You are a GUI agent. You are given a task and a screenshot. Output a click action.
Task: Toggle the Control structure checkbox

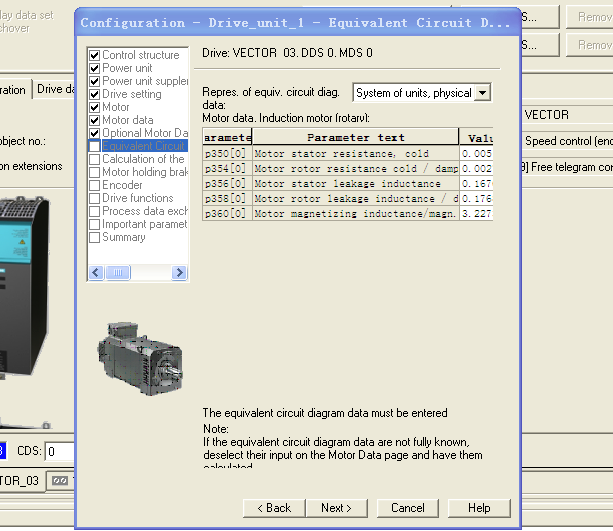pos(94,55)
